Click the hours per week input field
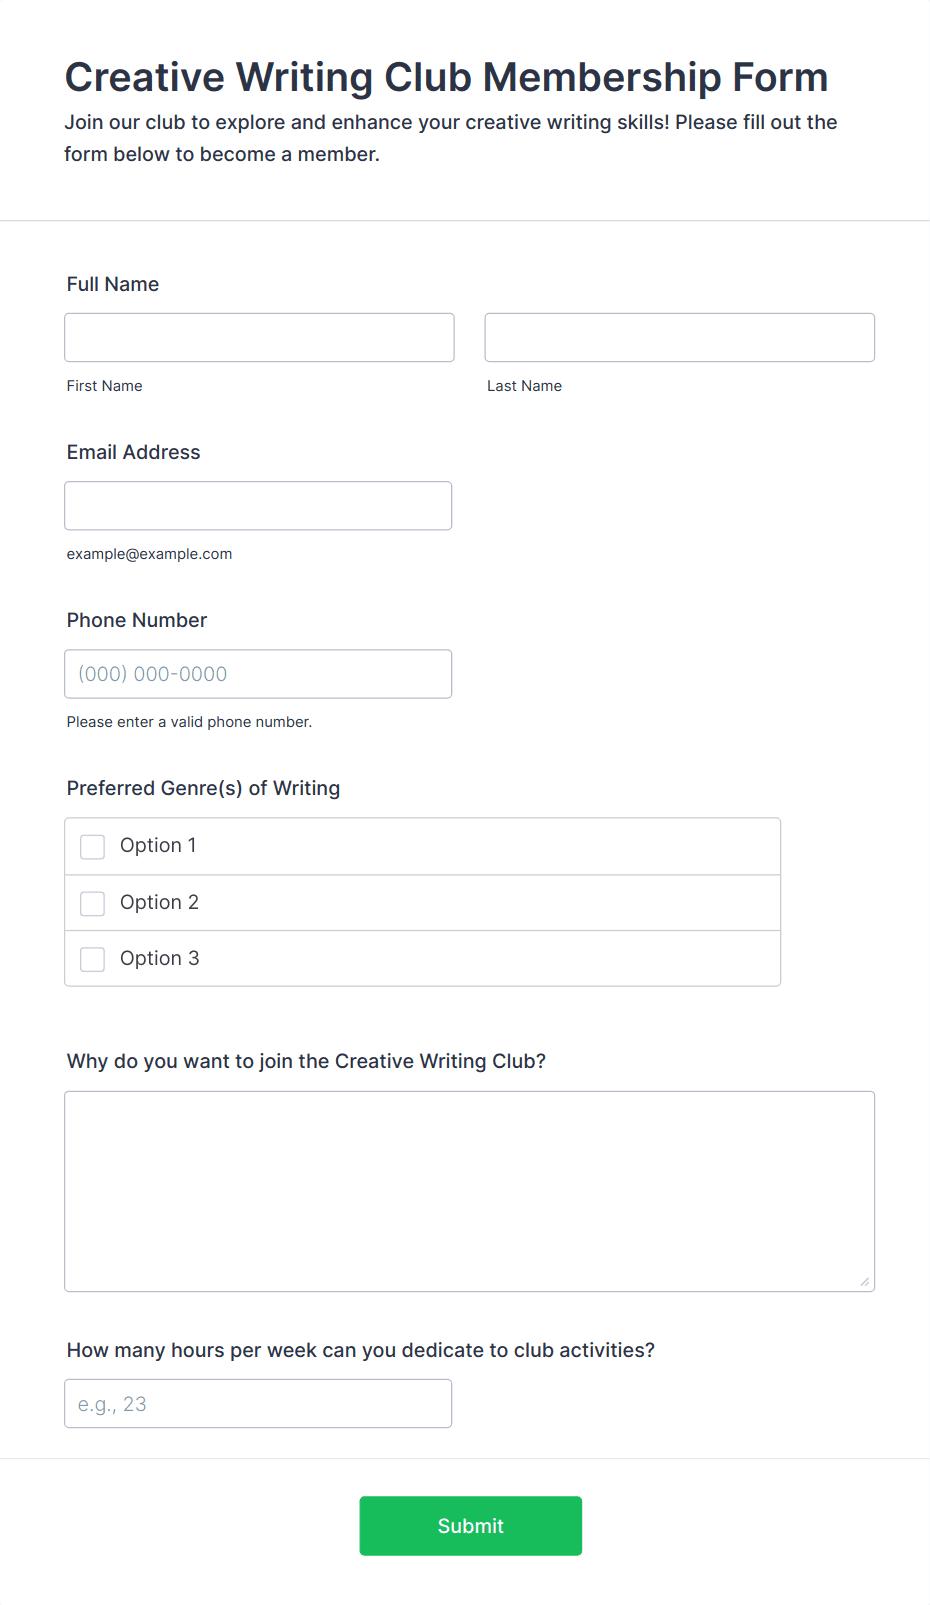This screenshot has height=1605, width=930. pos(258,1404)
